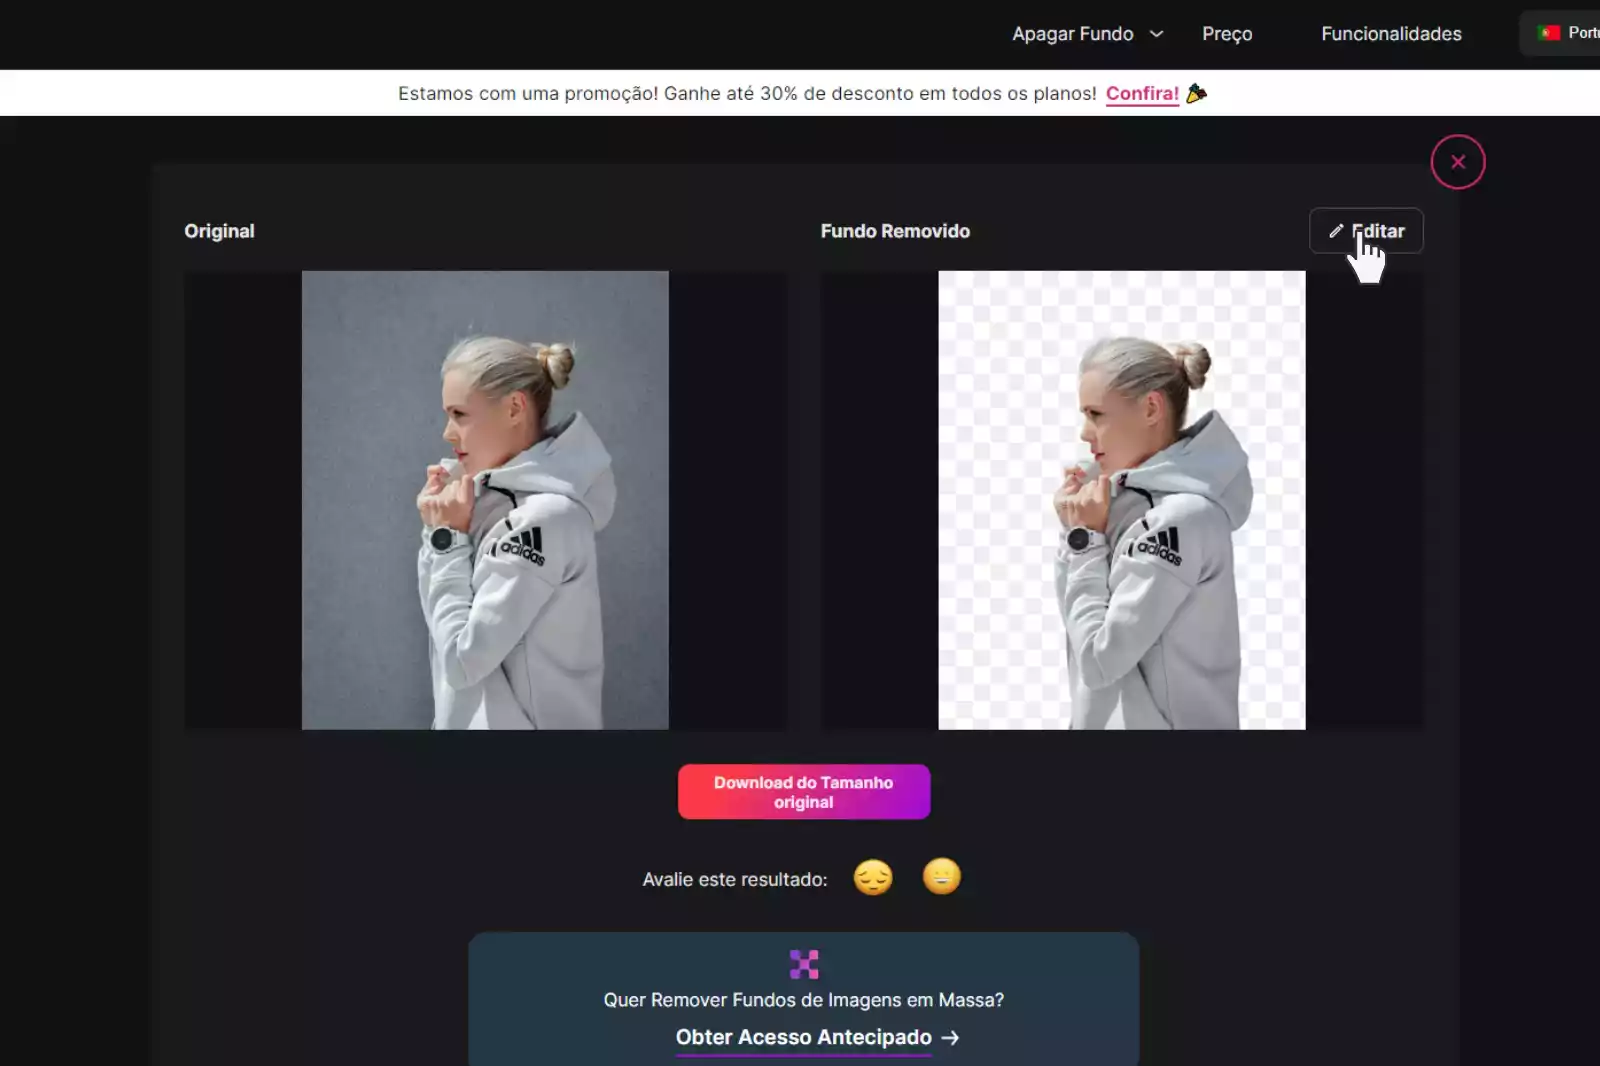The width and height of the screenshot is (1600, 1066).
Task: Click the party popper emoji in the promo banner
Action: click(1198, 93)
